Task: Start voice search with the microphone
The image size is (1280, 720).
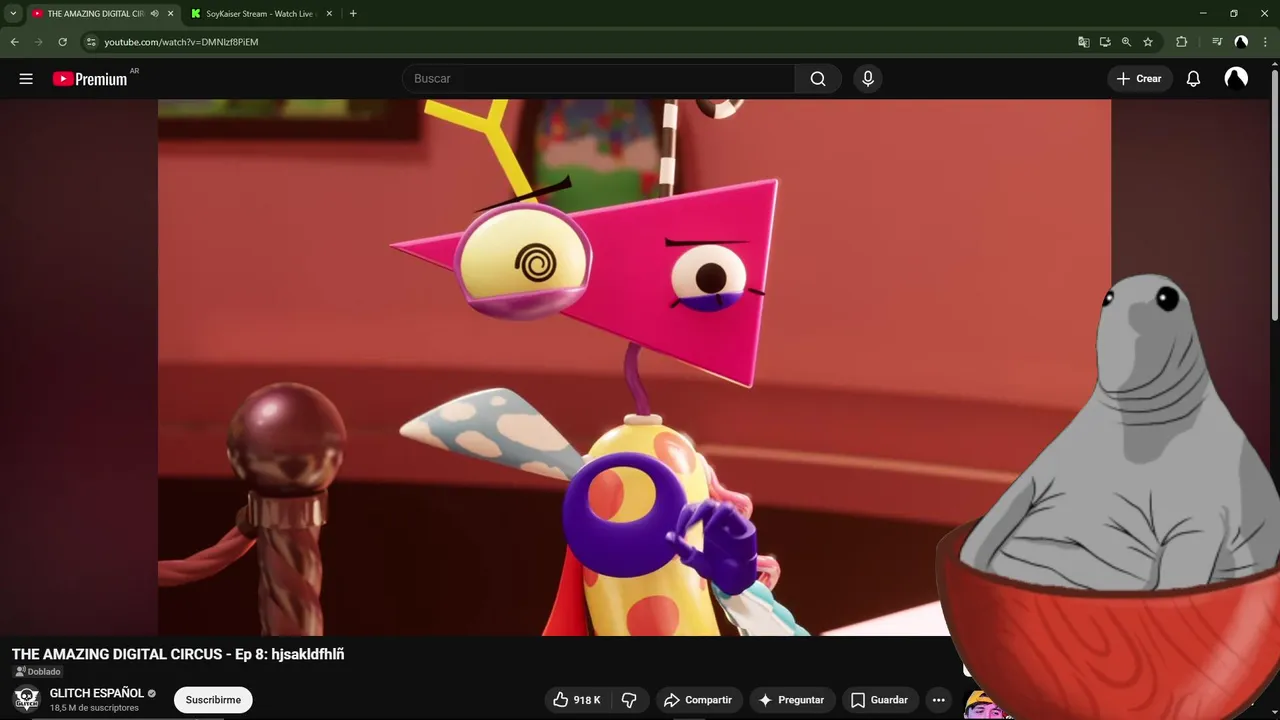Action: 868,79
